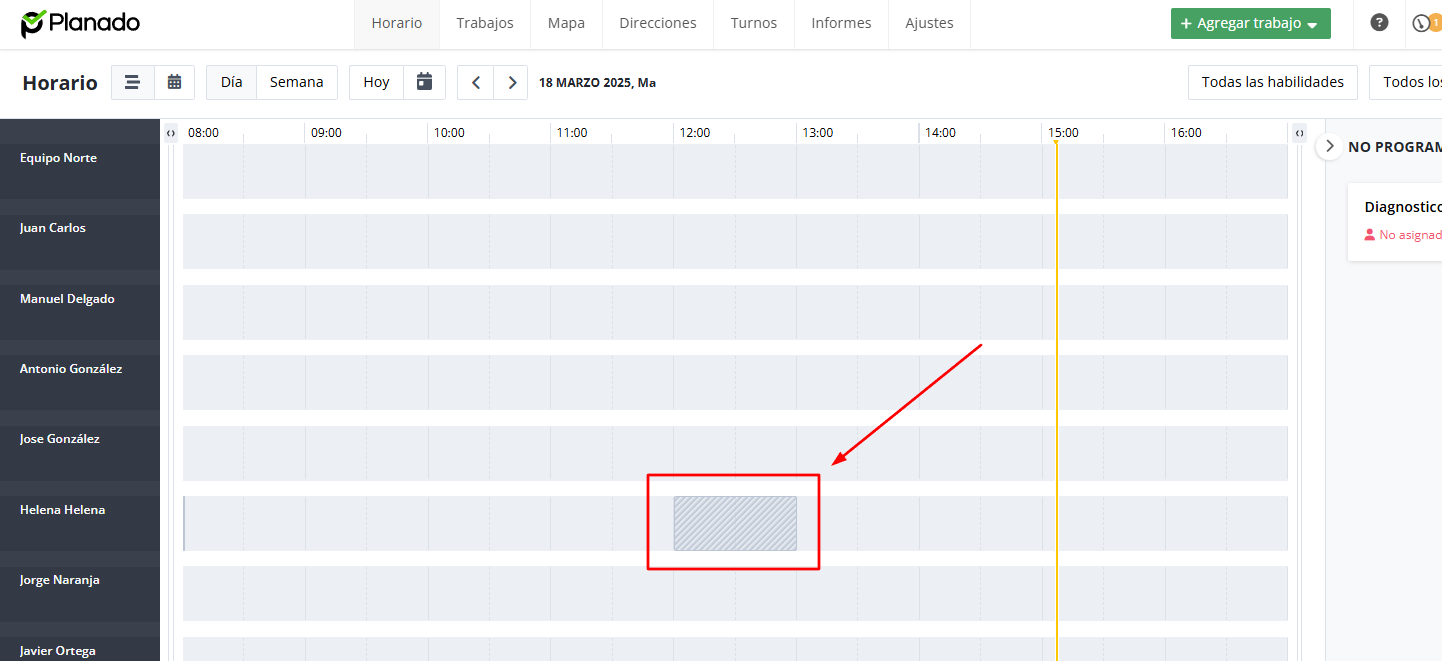Image resolution: width=1442 pixels, height=661 pixels.
Task: Switch to calendar grid view icon
Action: pos(175,82)
